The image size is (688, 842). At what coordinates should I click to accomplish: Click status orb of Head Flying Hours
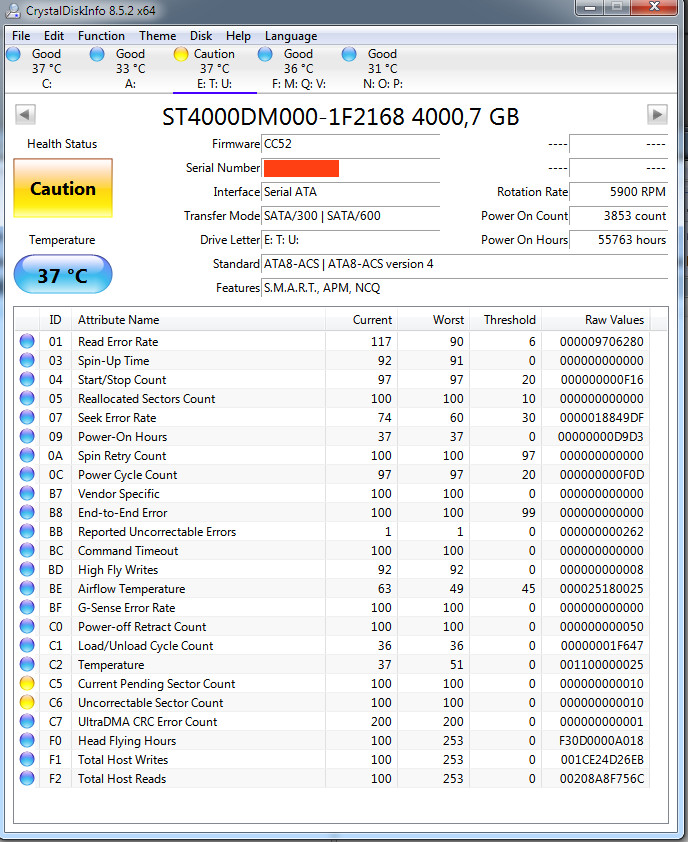coord(27,741)
